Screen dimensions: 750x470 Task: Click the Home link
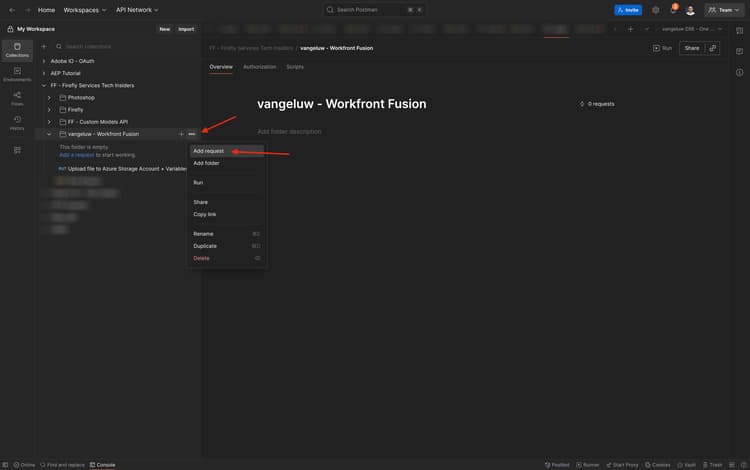pyautogui.click(x=46, y=10)
